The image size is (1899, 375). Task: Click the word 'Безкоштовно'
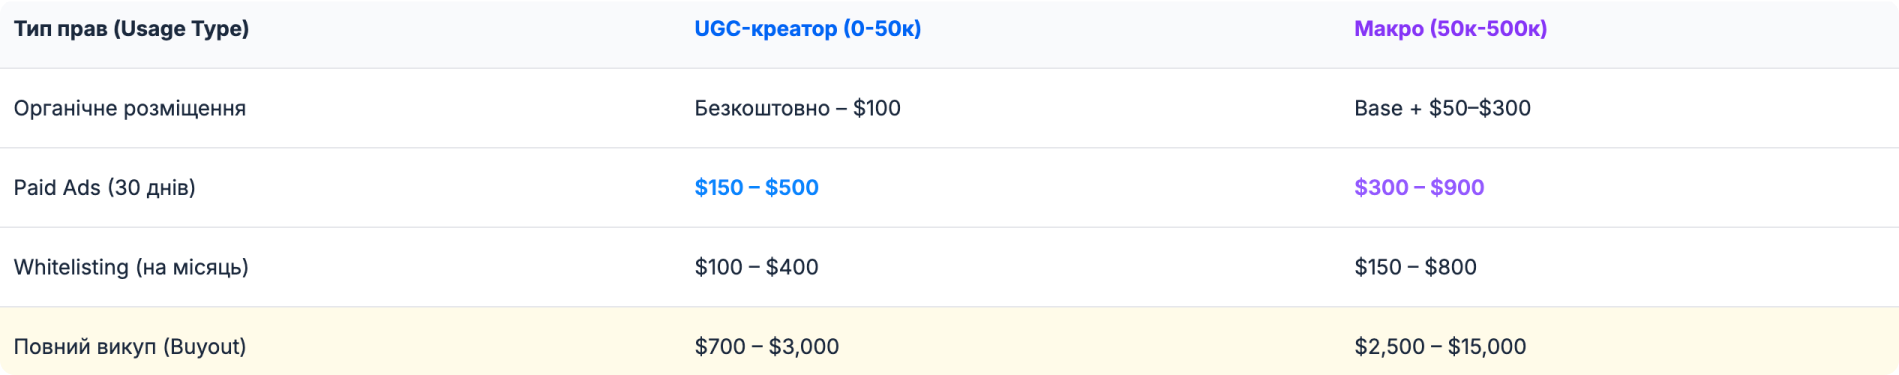click(762, 108)
